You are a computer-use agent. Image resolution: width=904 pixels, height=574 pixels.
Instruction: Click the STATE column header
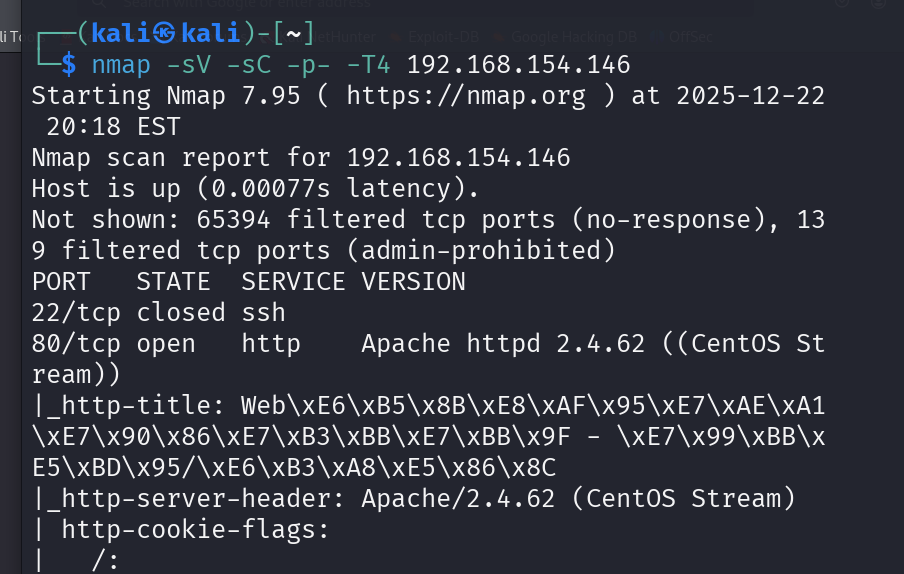174,281
